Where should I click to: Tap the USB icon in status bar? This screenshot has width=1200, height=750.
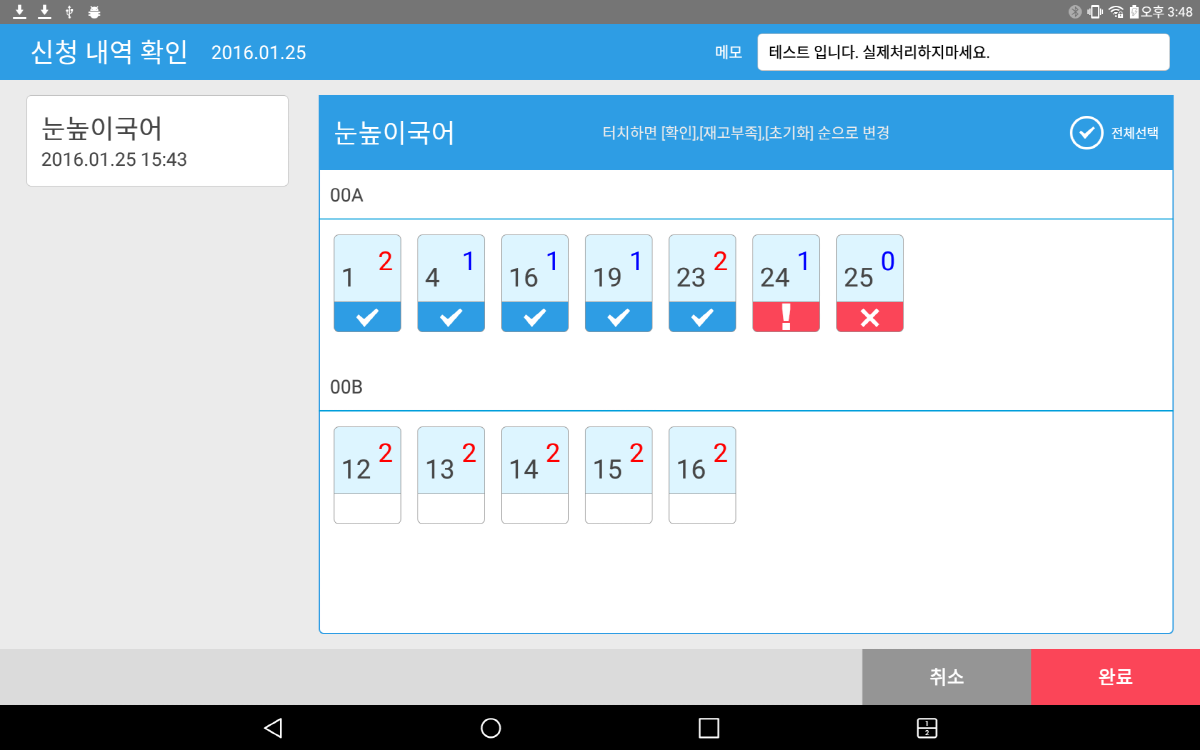[69, 12]
